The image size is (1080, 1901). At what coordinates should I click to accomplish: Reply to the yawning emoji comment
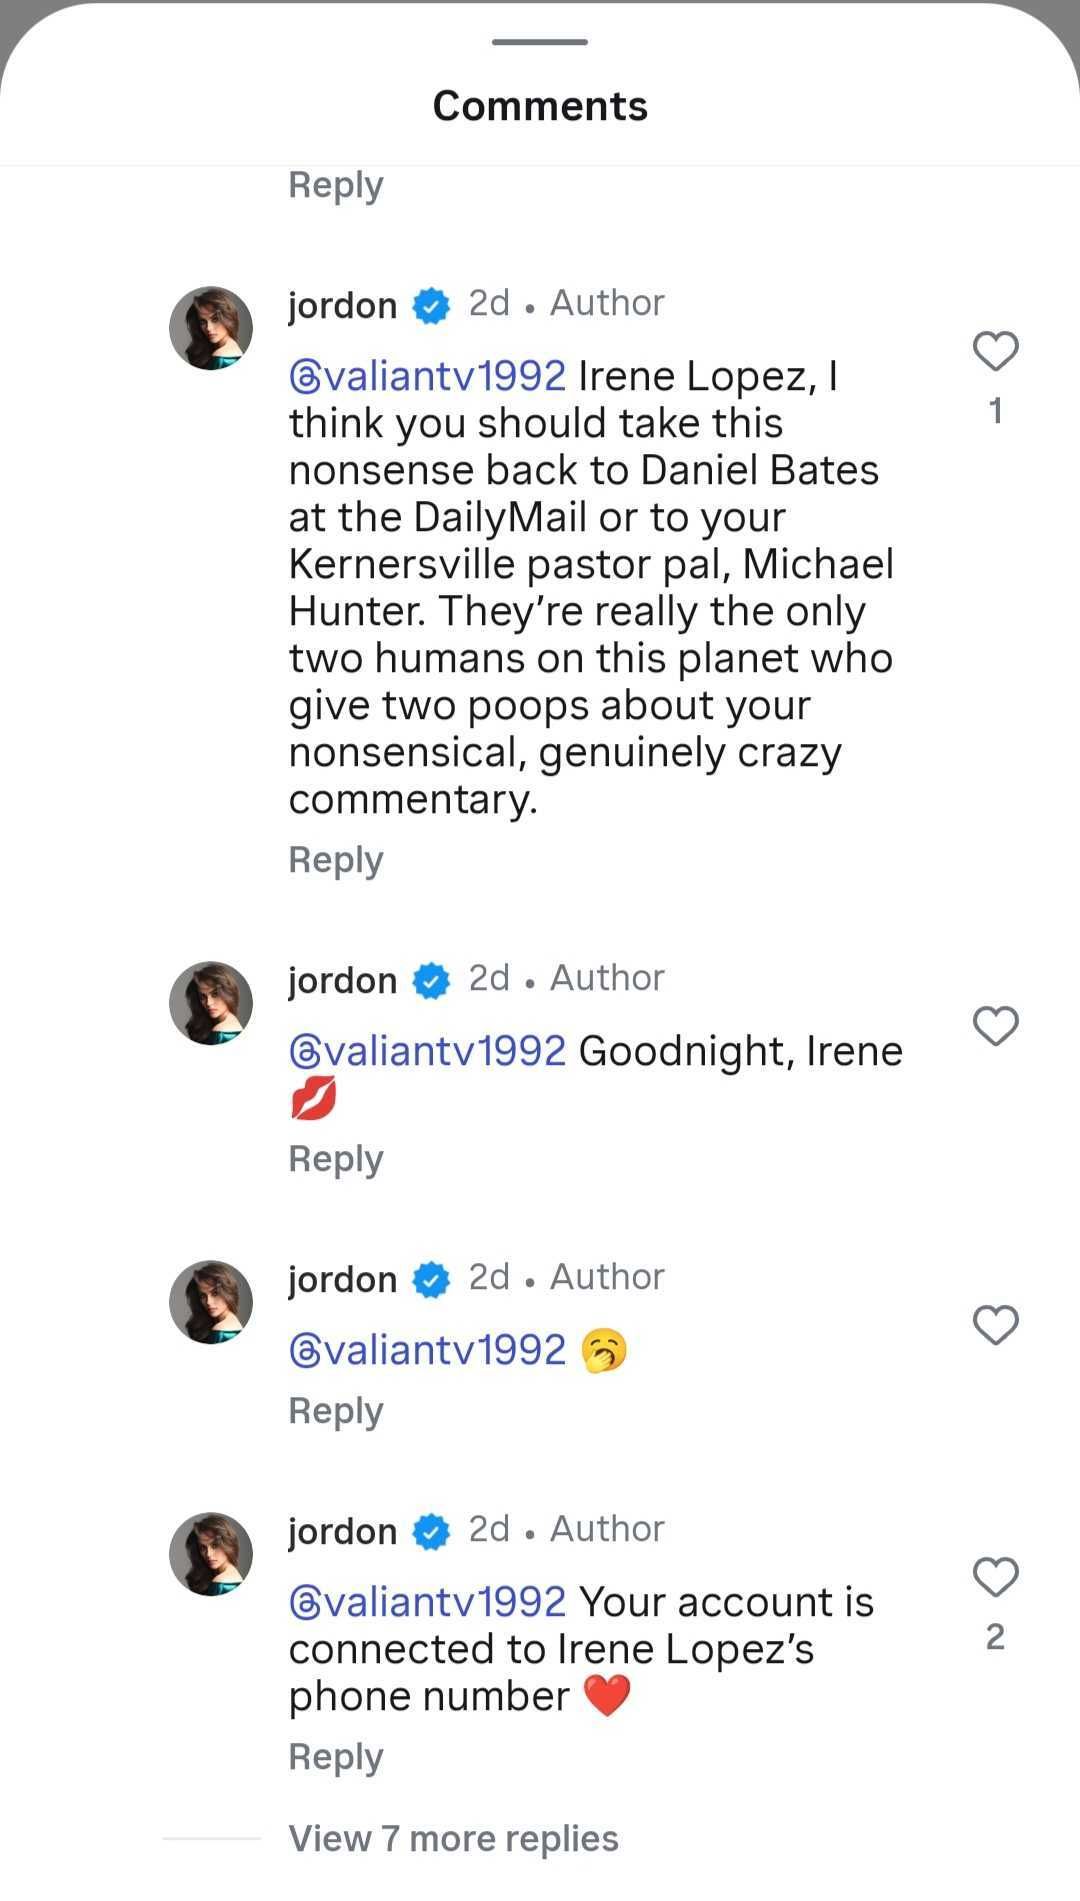tap(336, 1411)
